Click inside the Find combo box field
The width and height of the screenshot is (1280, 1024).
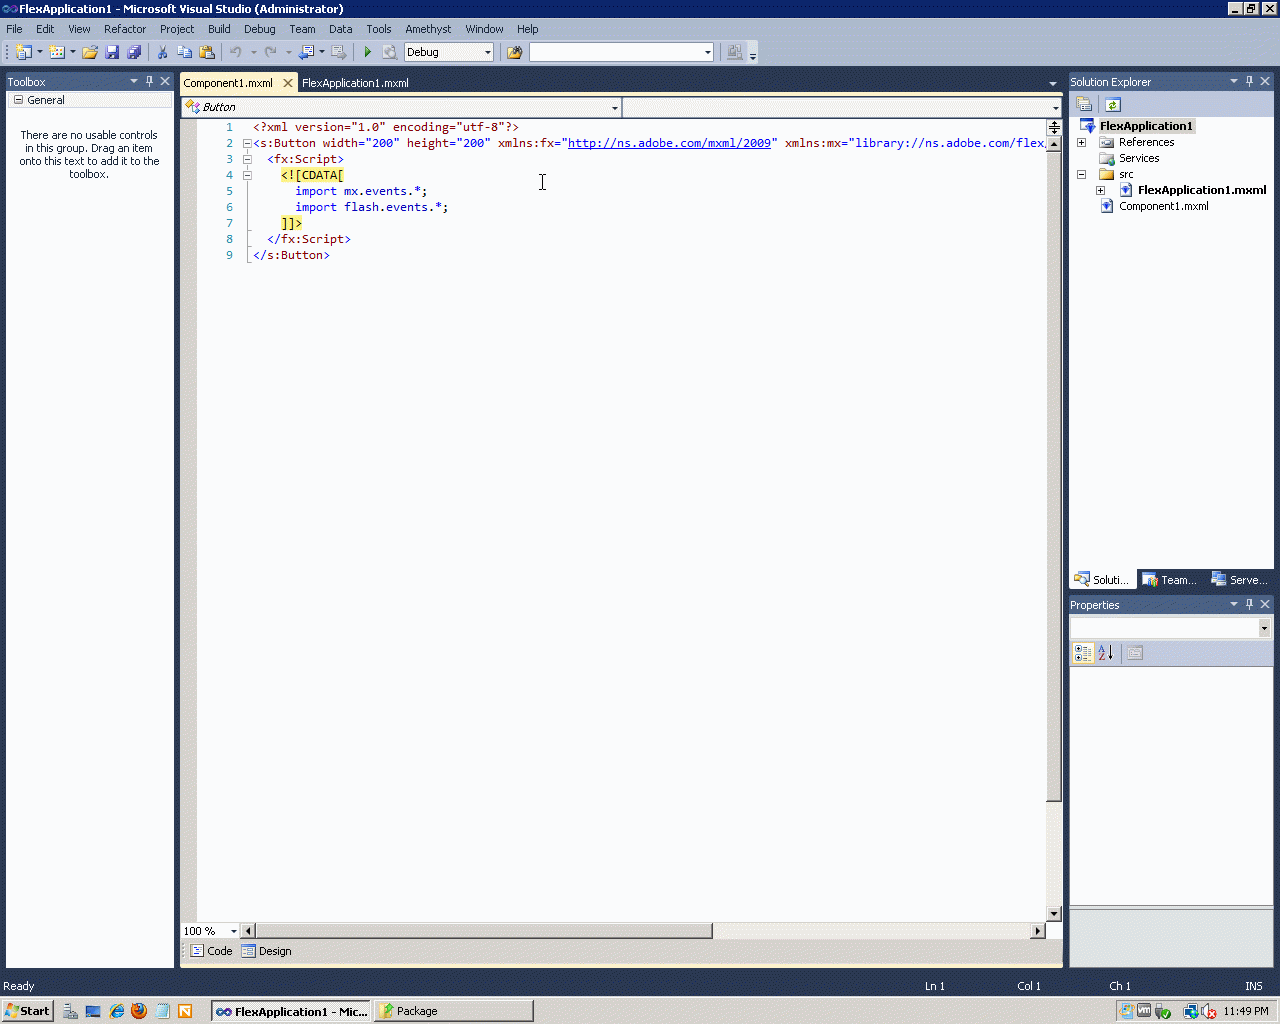tap(615, 52)
